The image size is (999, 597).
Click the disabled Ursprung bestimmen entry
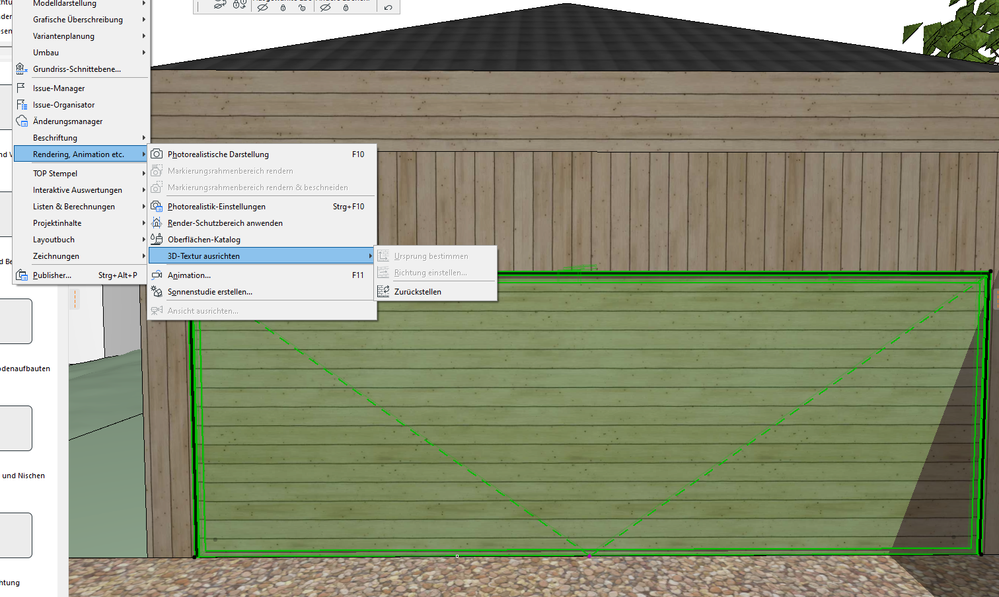[x=435, y=256]
